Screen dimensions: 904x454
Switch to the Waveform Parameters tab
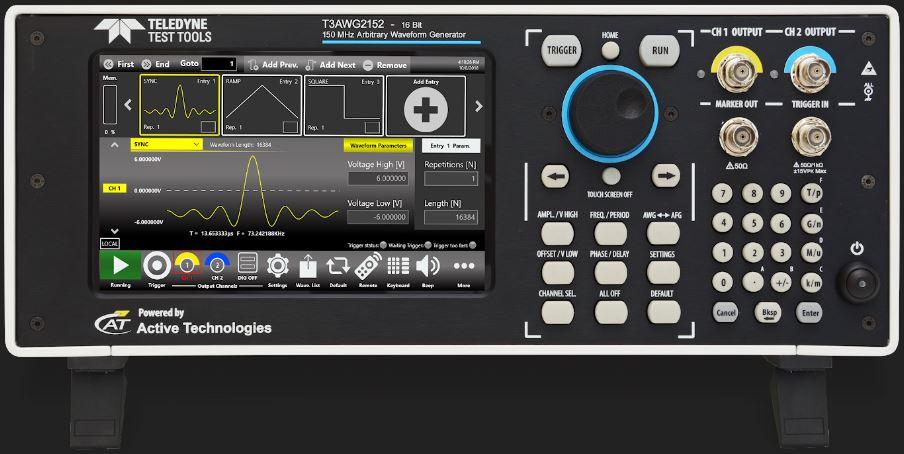(378, 146)
